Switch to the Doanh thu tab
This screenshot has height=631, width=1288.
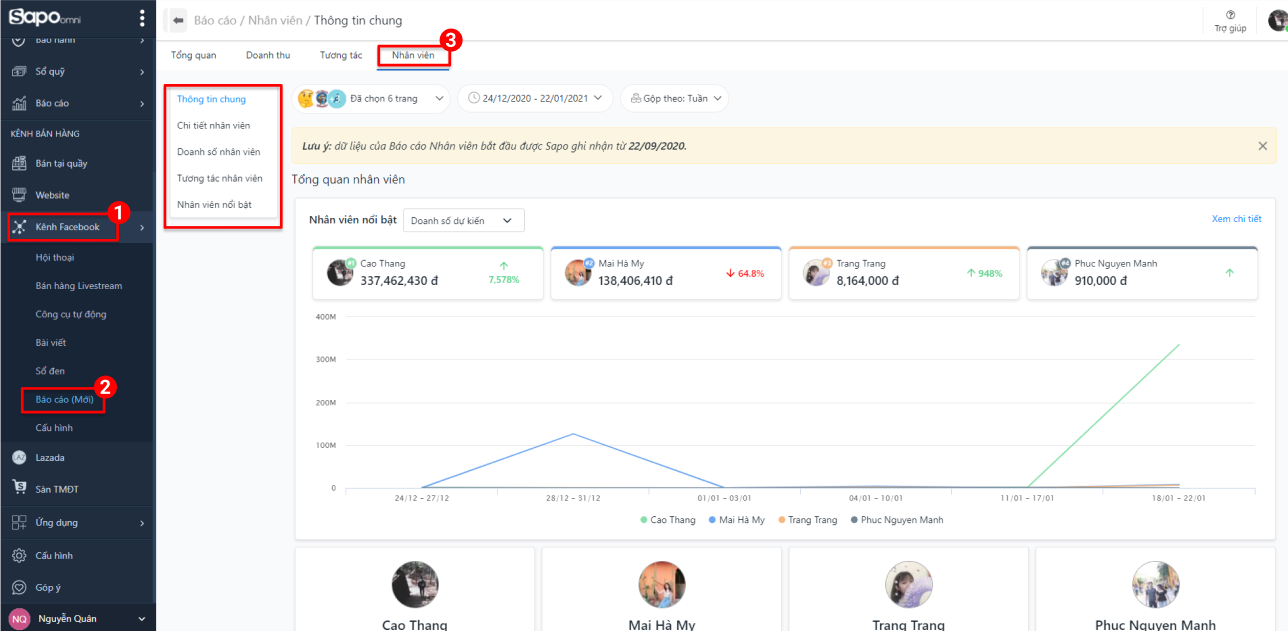pyautogui.click(x=268, y=55)
